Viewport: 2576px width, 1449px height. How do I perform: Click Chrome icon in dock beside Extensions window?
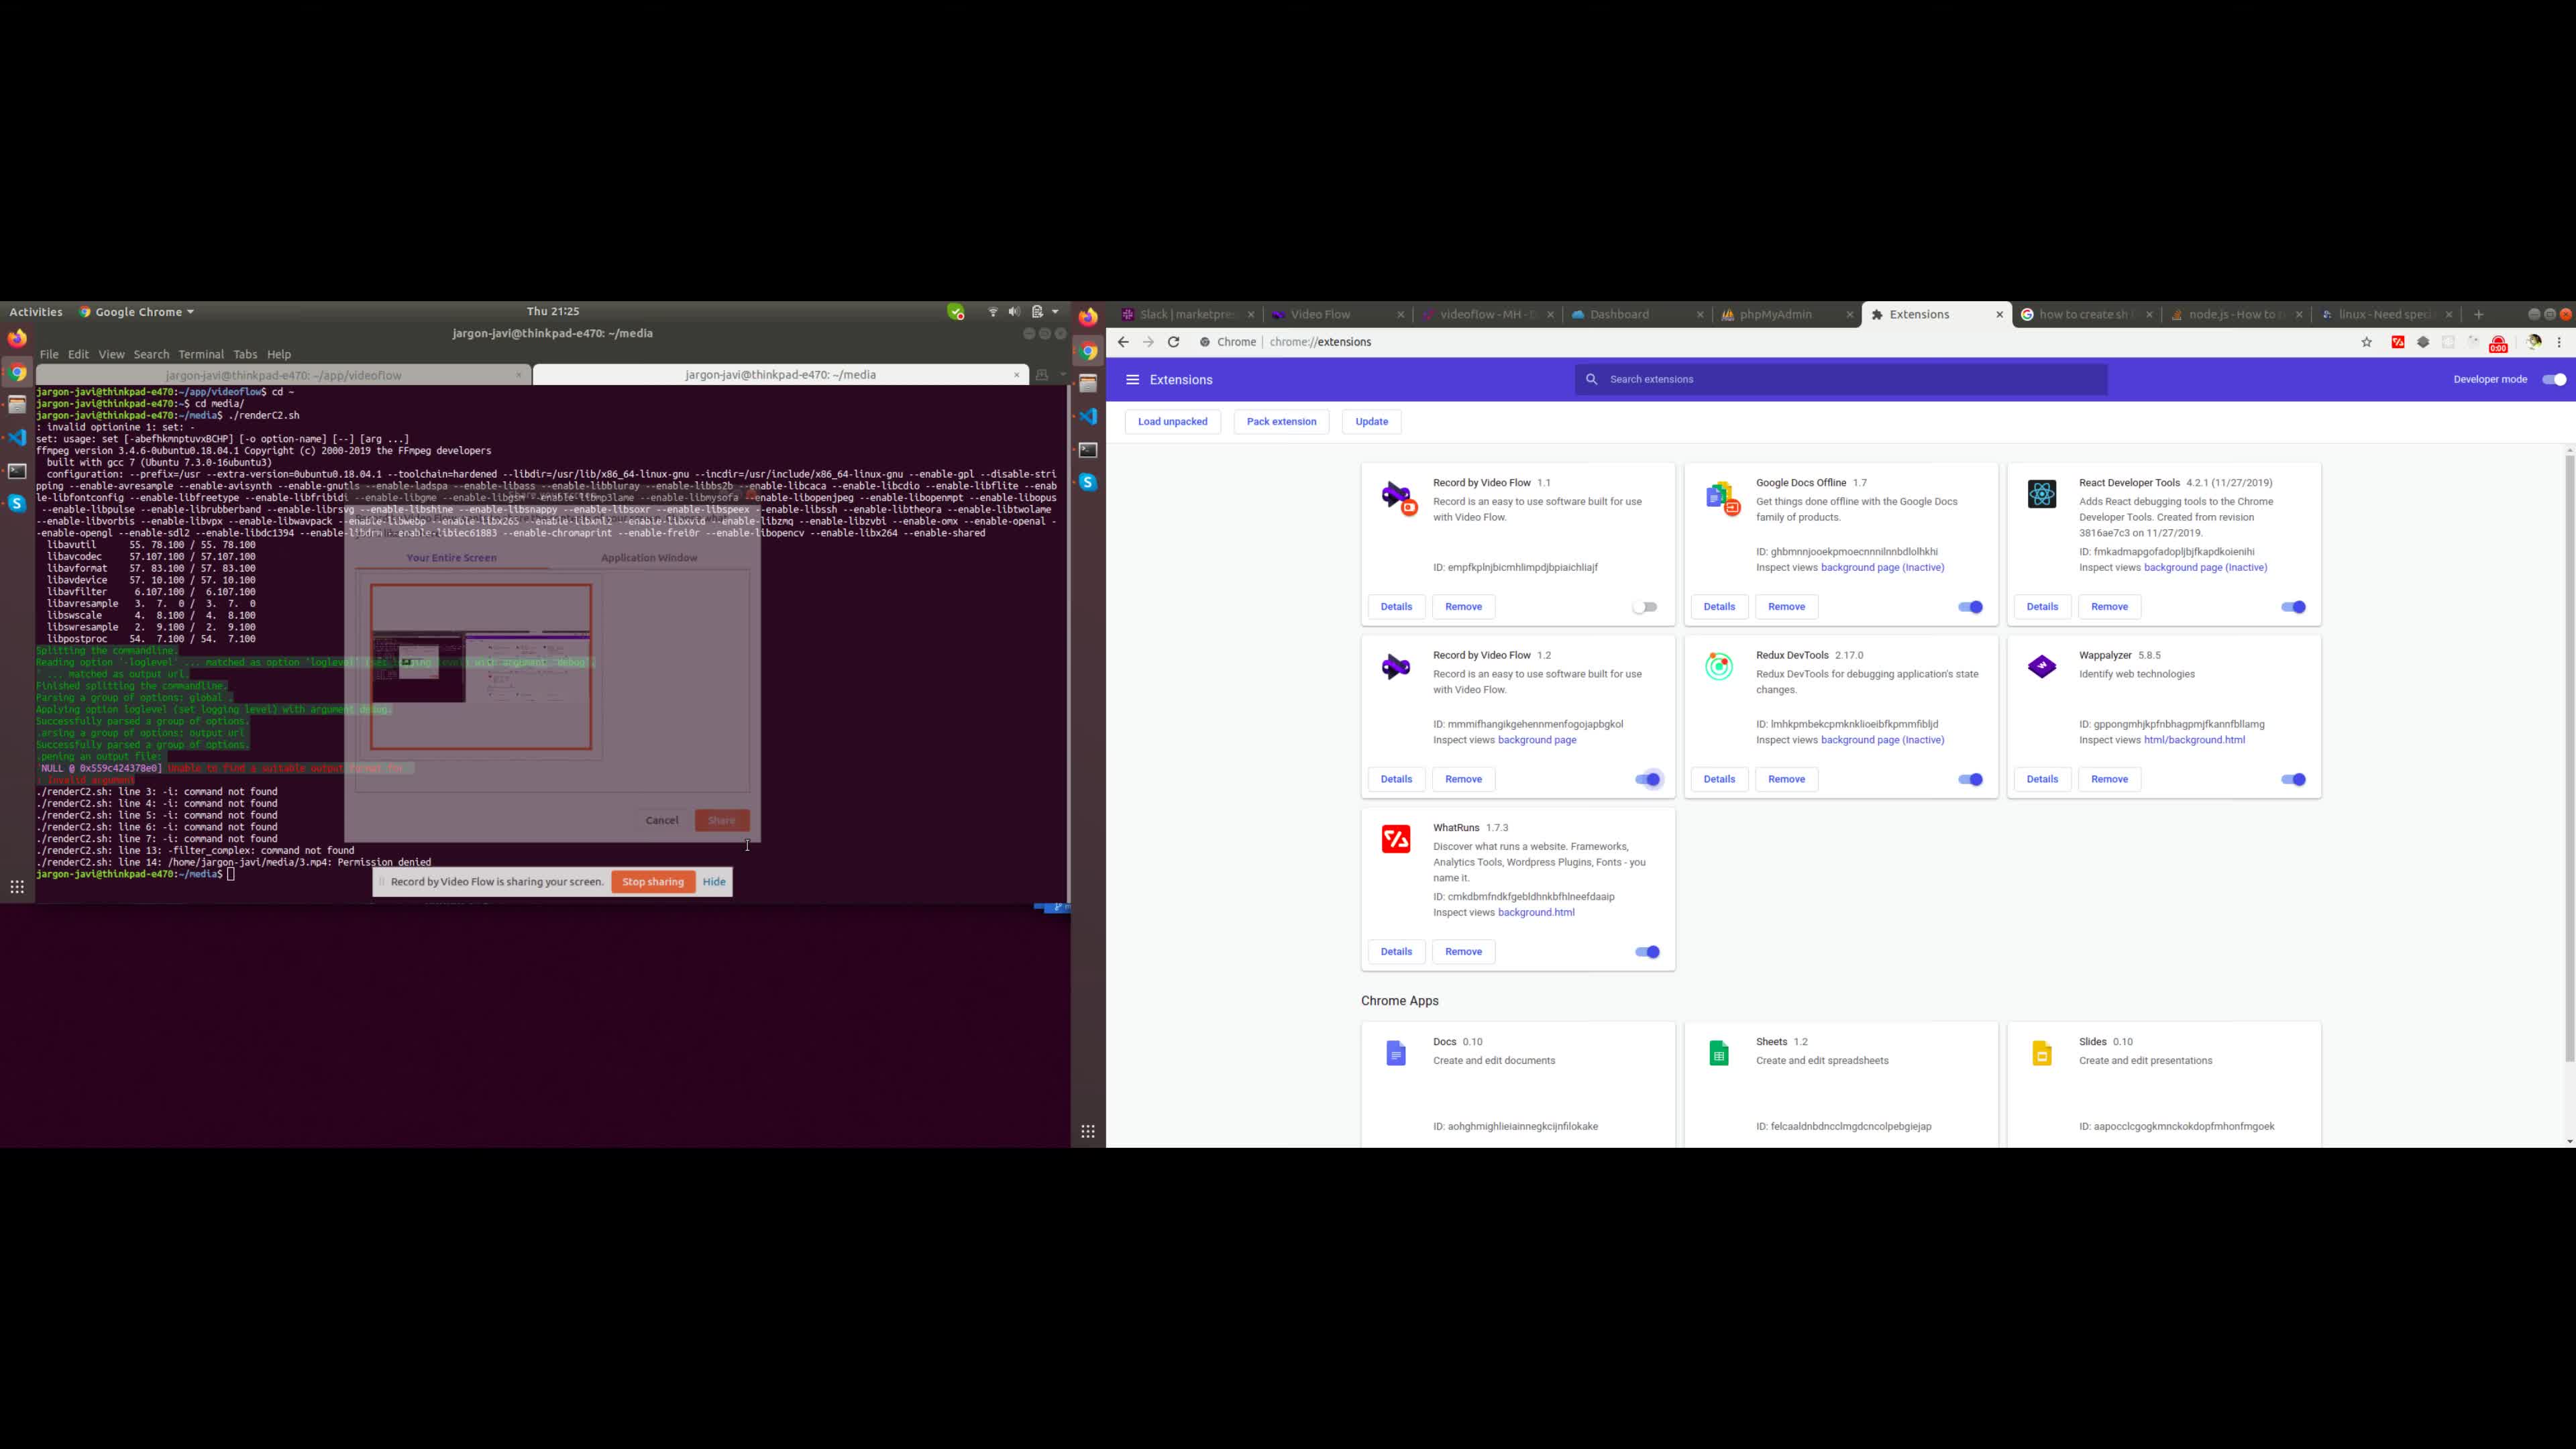click(x=1088, y=351)
